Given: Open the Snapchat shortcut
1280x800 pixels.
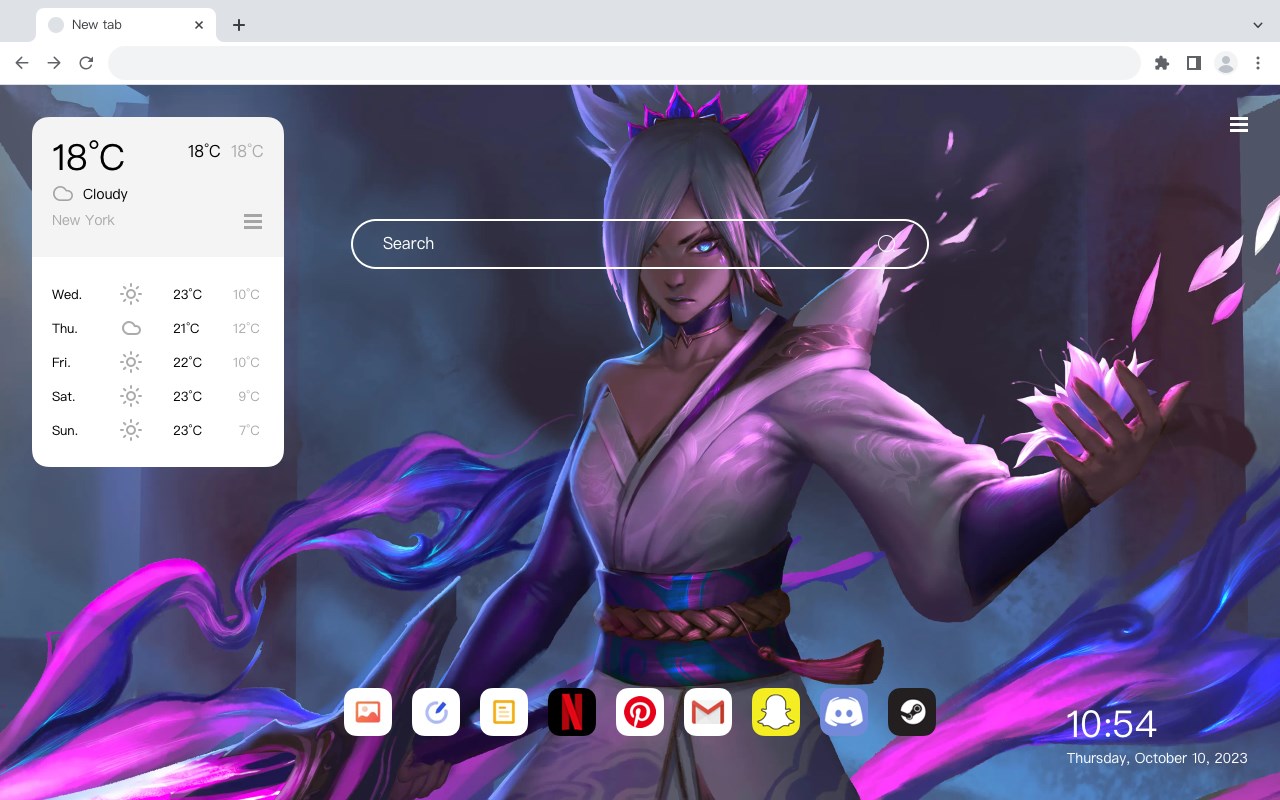Looking at the screenshot, I should tap(776, 712).
